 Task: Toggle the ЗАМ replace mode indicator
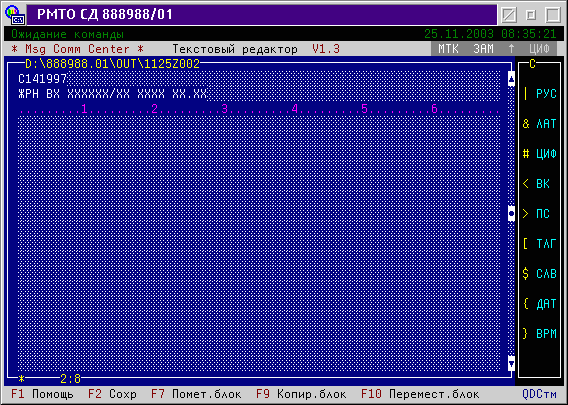[484, 49]
